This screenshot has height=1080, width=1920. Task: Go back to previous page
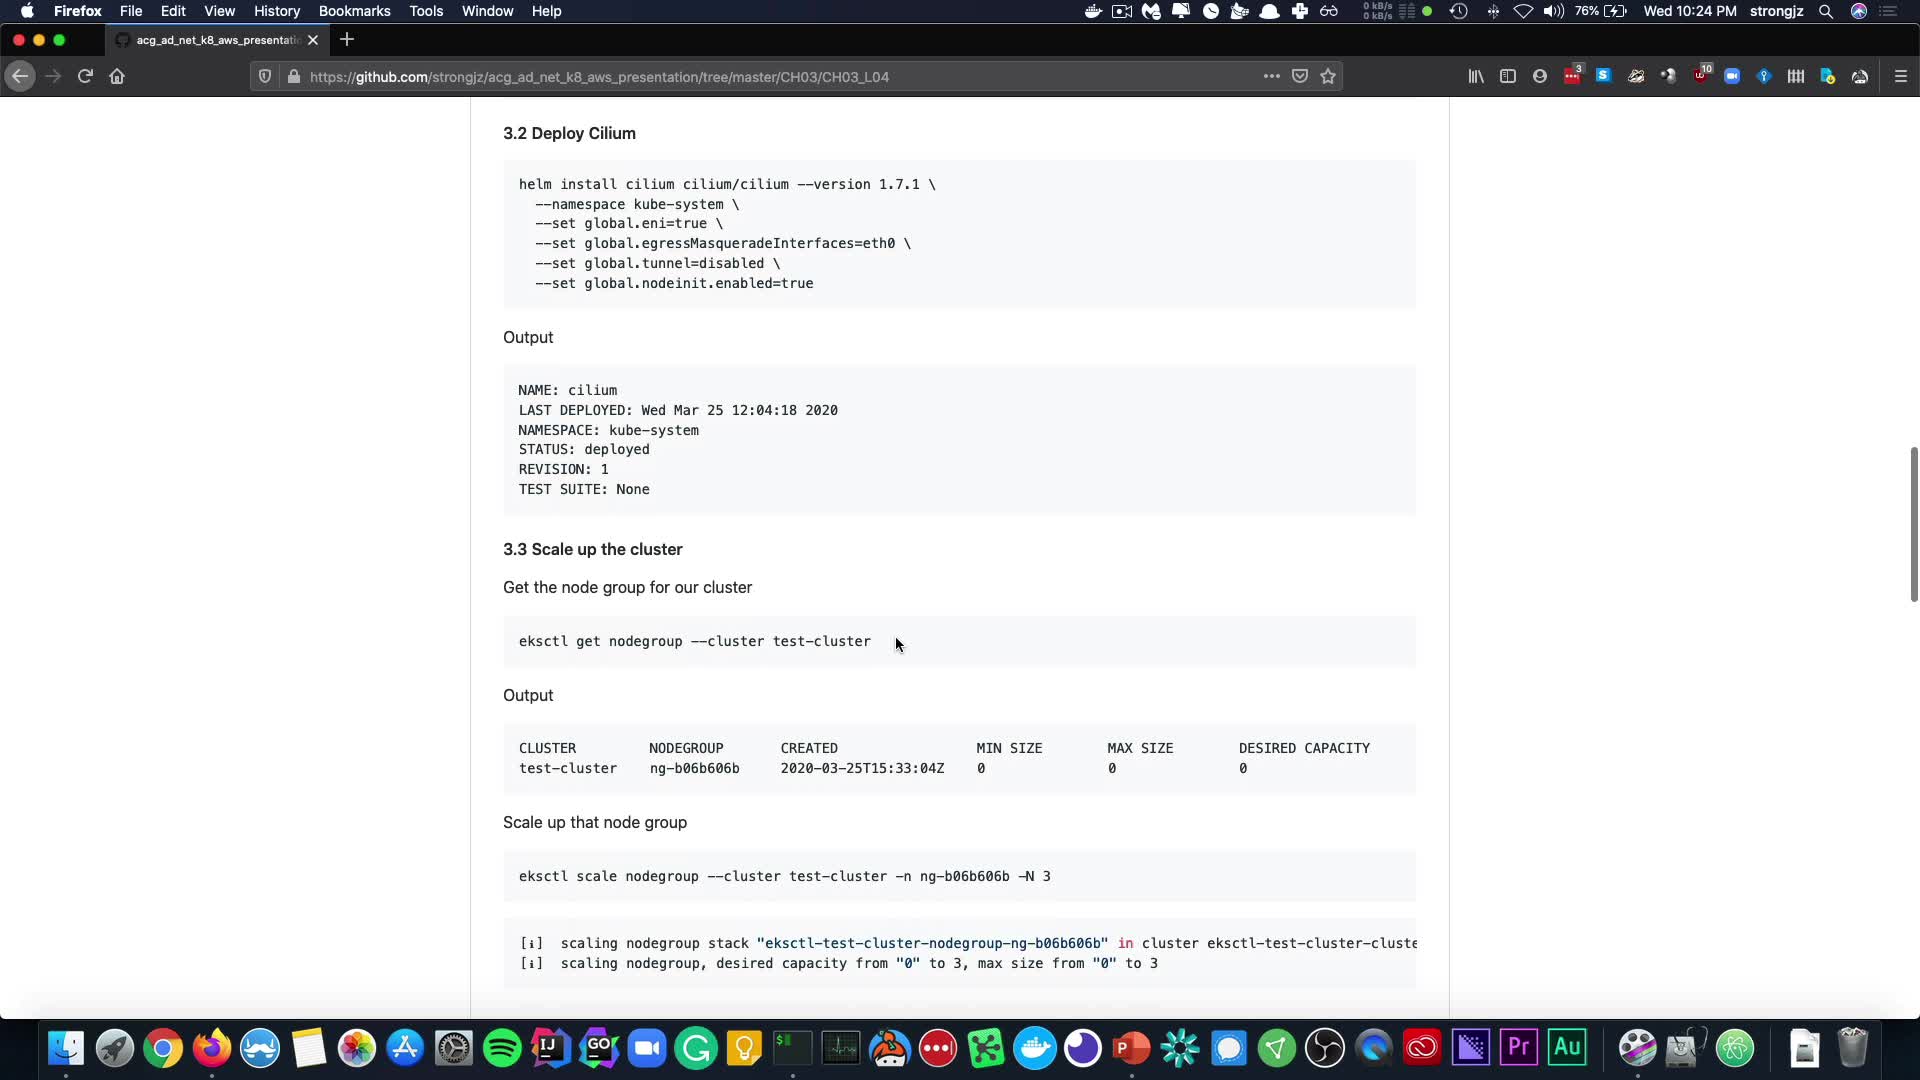(x=20, y=76)
